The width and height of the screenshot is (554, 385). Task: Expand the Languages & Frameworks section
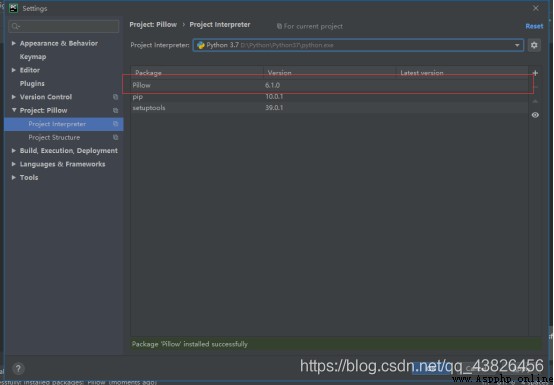tap(13, 164)
